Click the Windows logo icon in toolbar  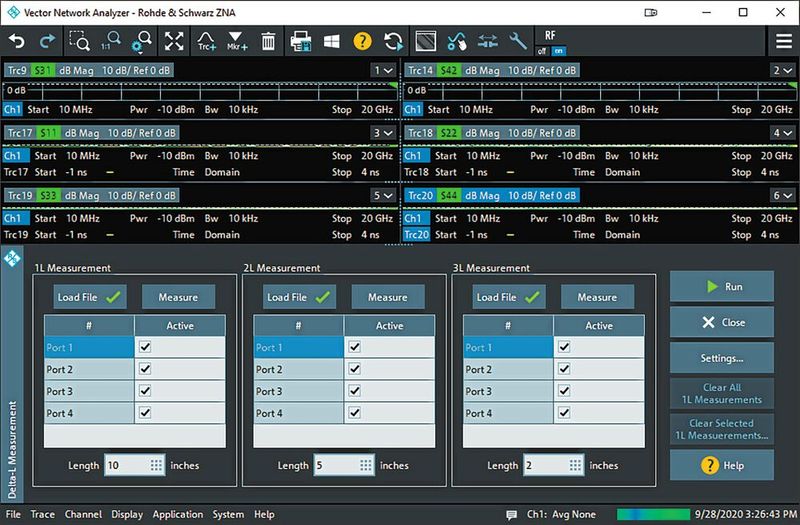pos(332,41)
